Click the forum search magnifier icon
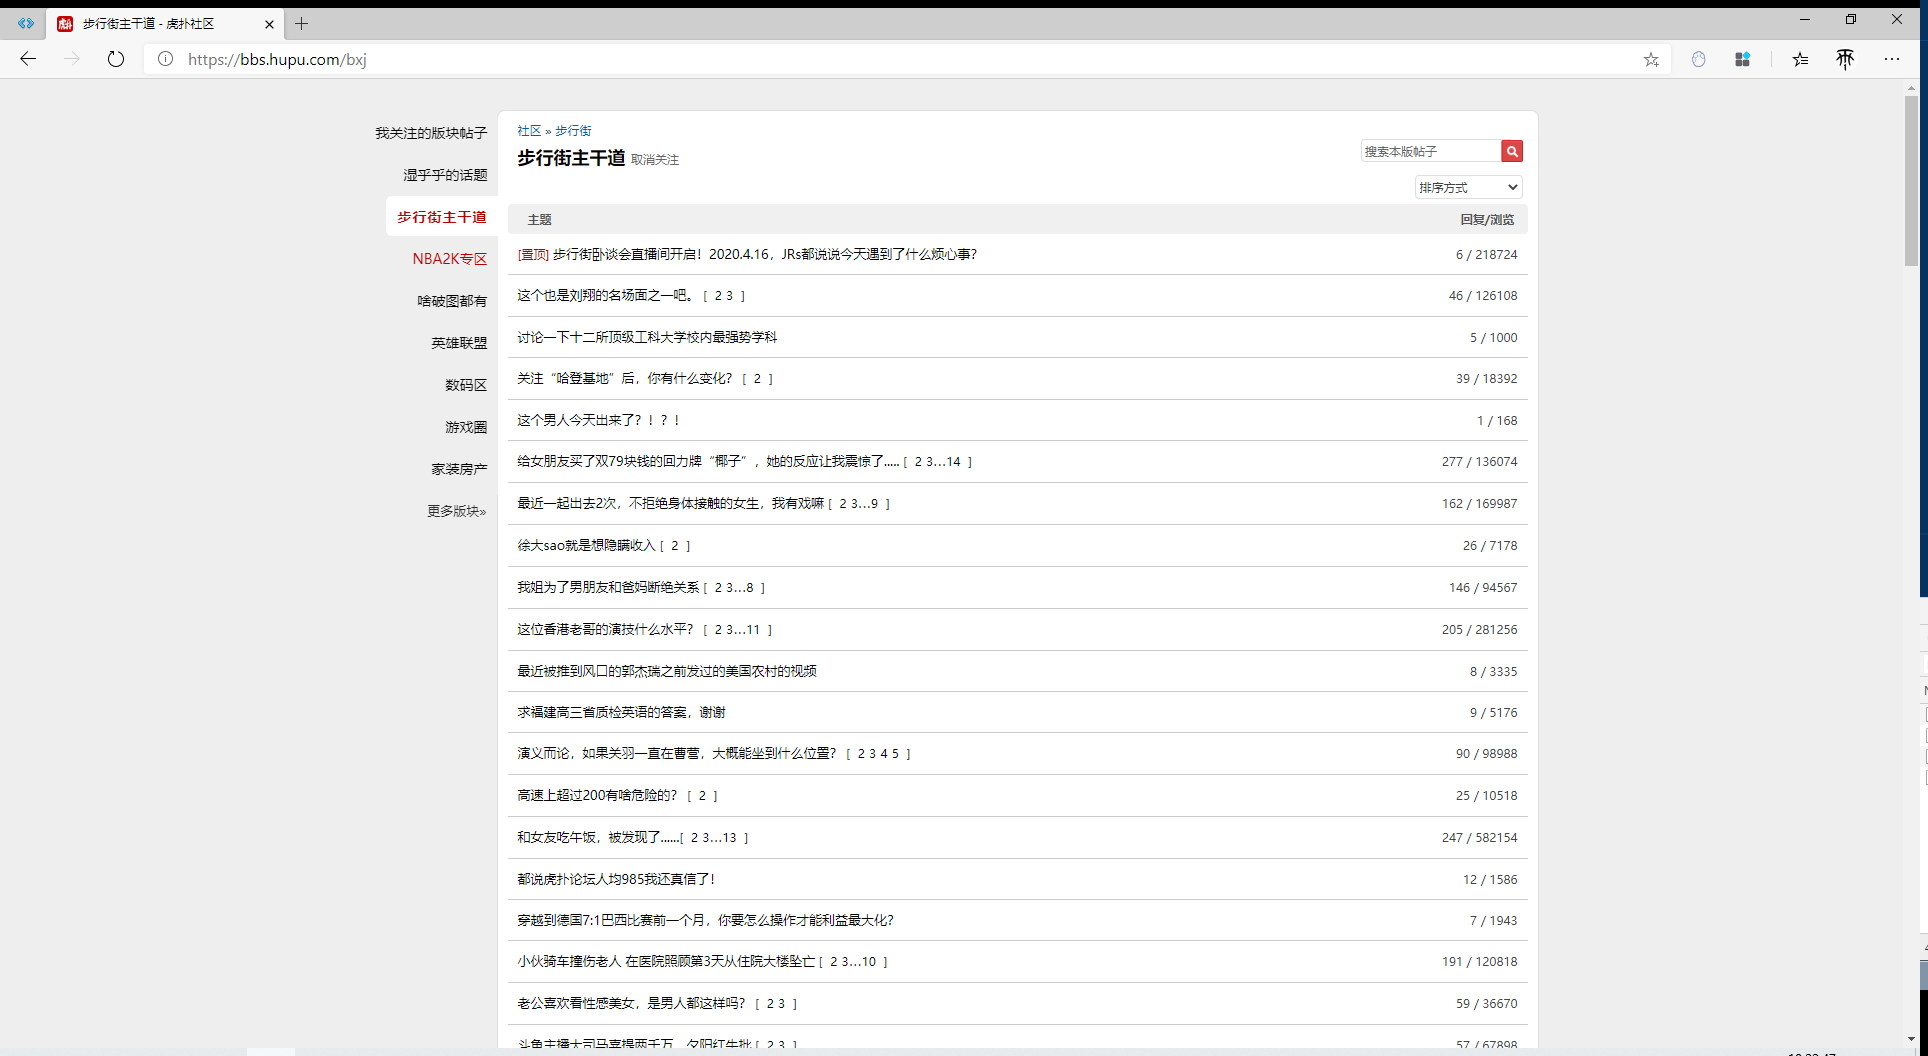Screen dimensions: 1928x1056 pos(1511,151)
